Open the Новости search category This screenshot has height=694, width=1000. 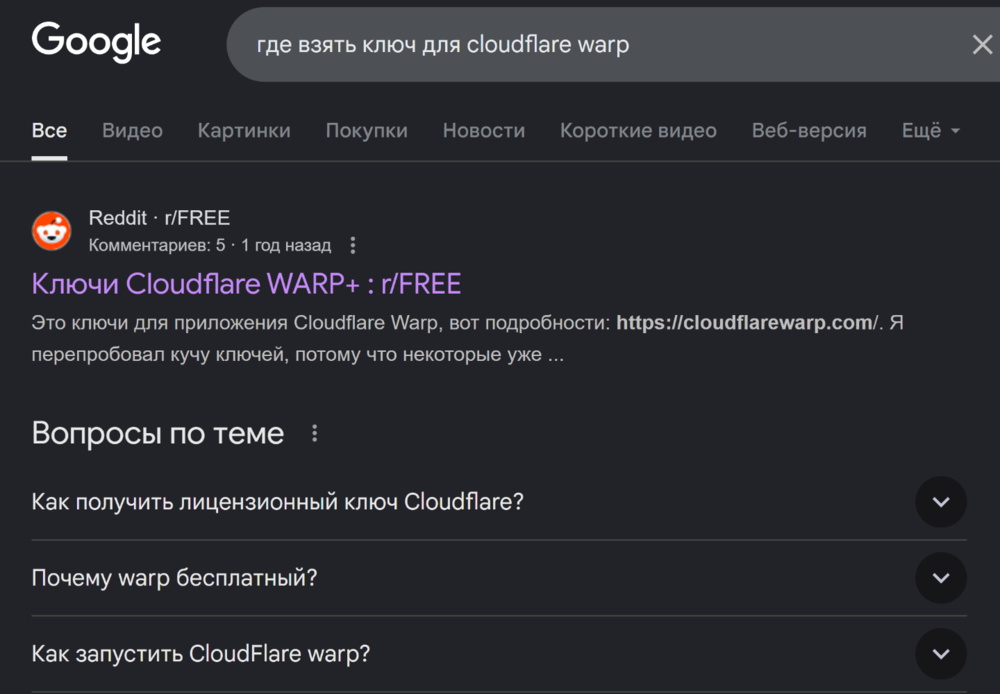point(483,130)
